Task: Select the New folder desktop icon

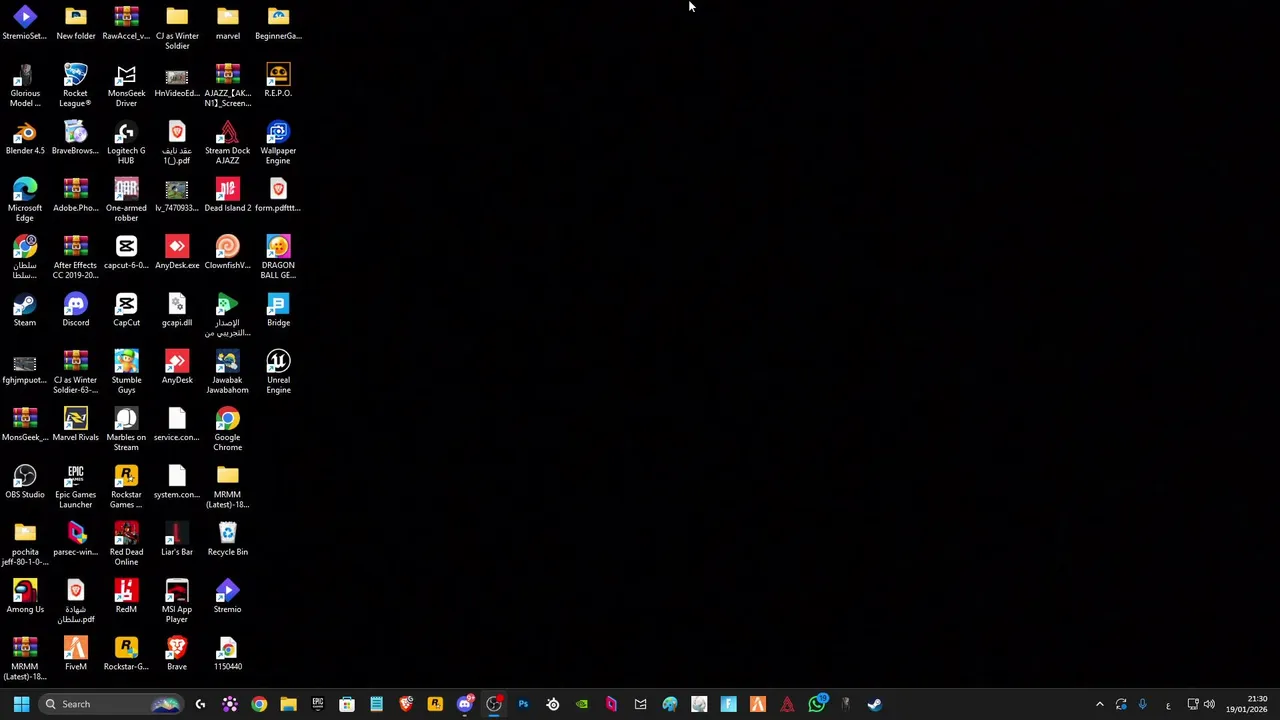Action: point(75,24)
